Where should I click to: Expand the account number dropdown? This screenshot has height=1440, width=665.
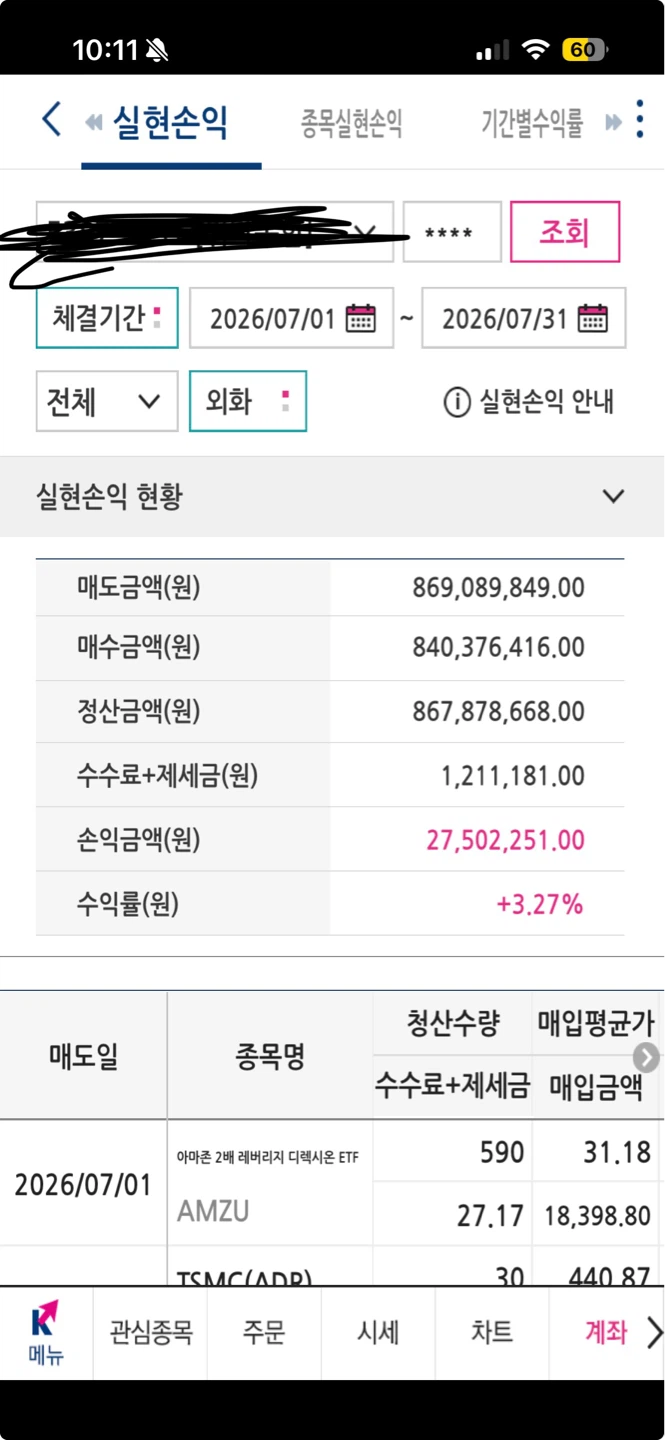(x=215, y=232)
